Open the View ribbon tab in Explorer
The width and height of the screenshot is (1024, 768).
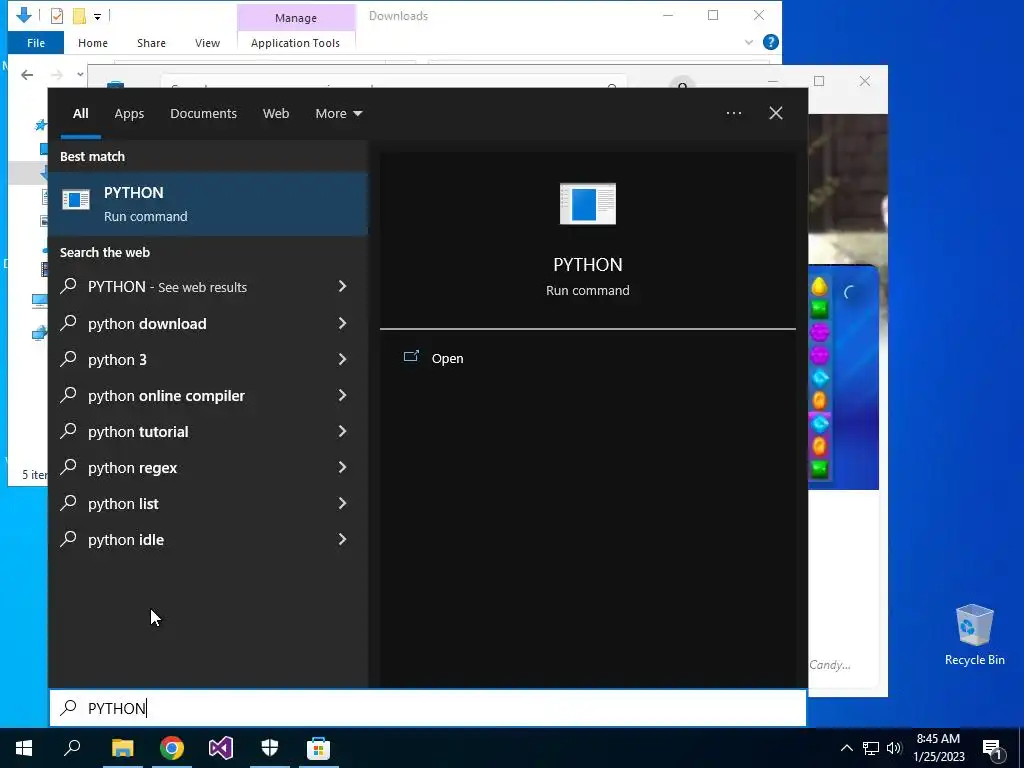pyautogui.click(x=207, y=43)
